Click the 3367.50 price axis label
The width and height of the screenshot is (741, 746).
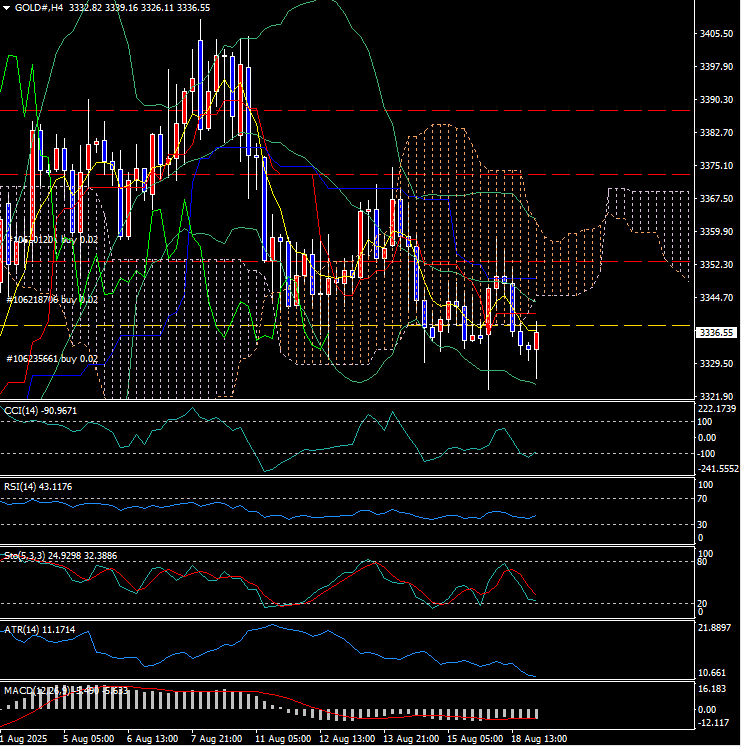[x=716, y=198]
